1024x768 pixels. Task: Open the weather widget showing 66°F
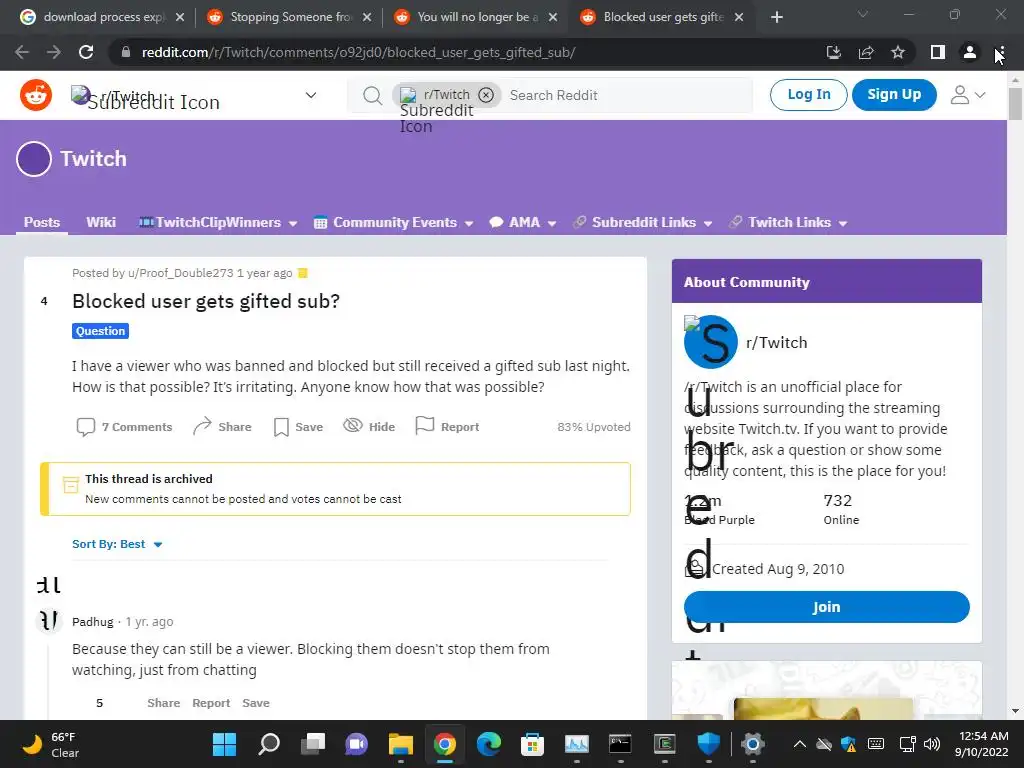(51, 744)
